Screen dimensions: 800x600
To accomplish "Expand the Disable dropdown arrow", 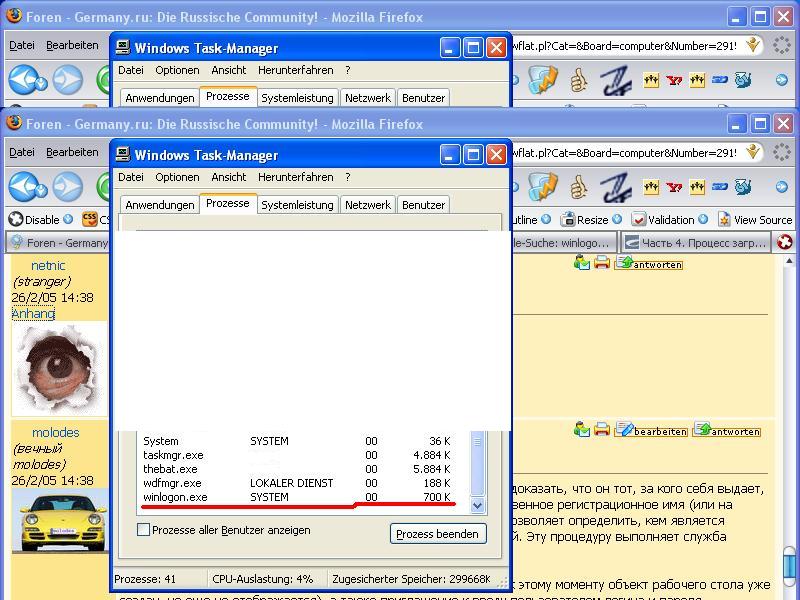I will click(68, 220).
